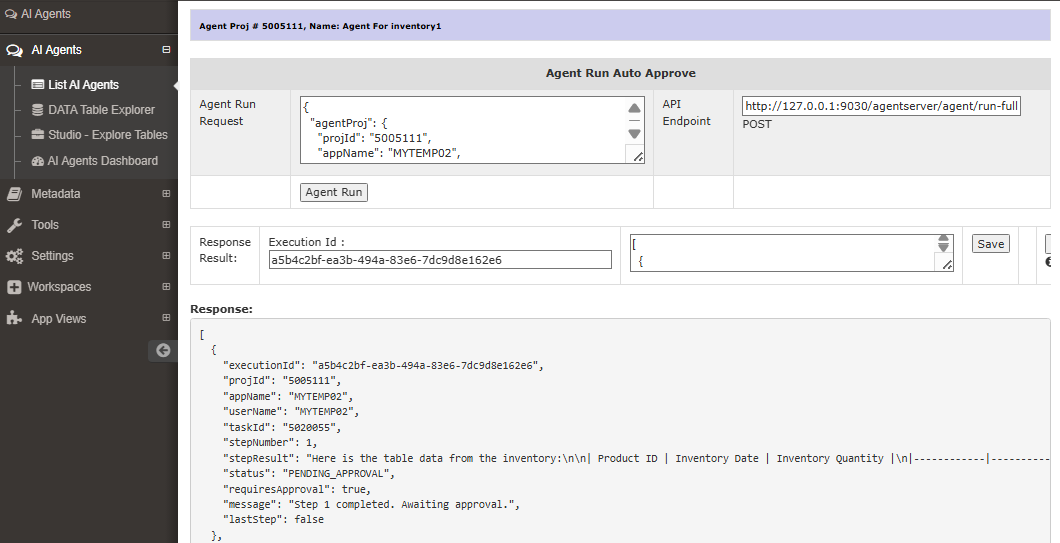Collapse the AI Agents menu section
The width and height of the screenshot is (1060, 543).
[166, 50]
